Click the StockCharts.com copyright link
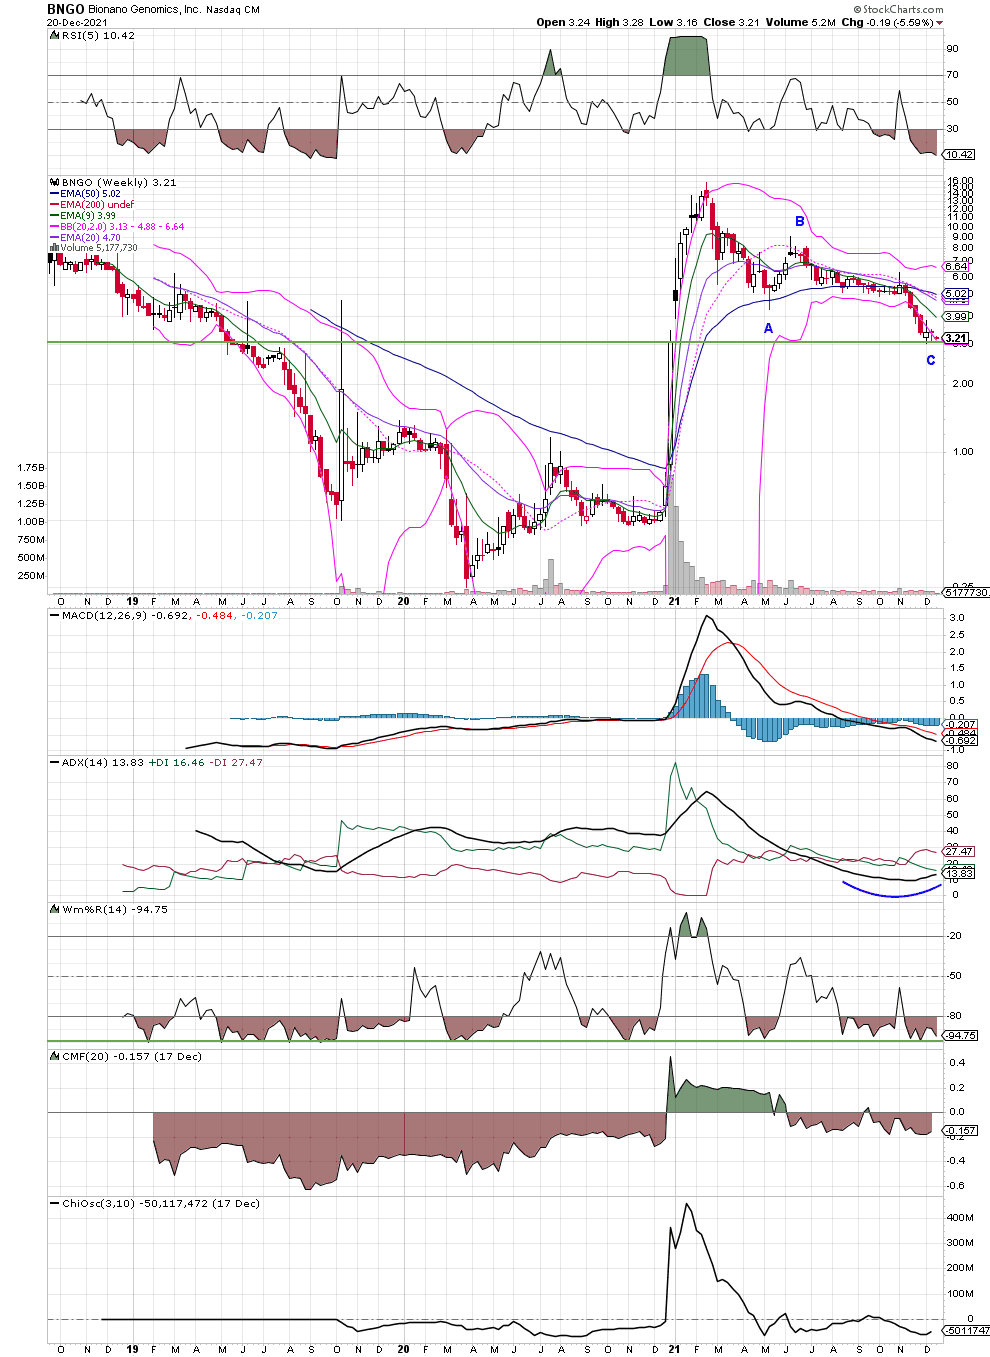The width and height of the screenshot is (990, 1357). click(898, 10)
